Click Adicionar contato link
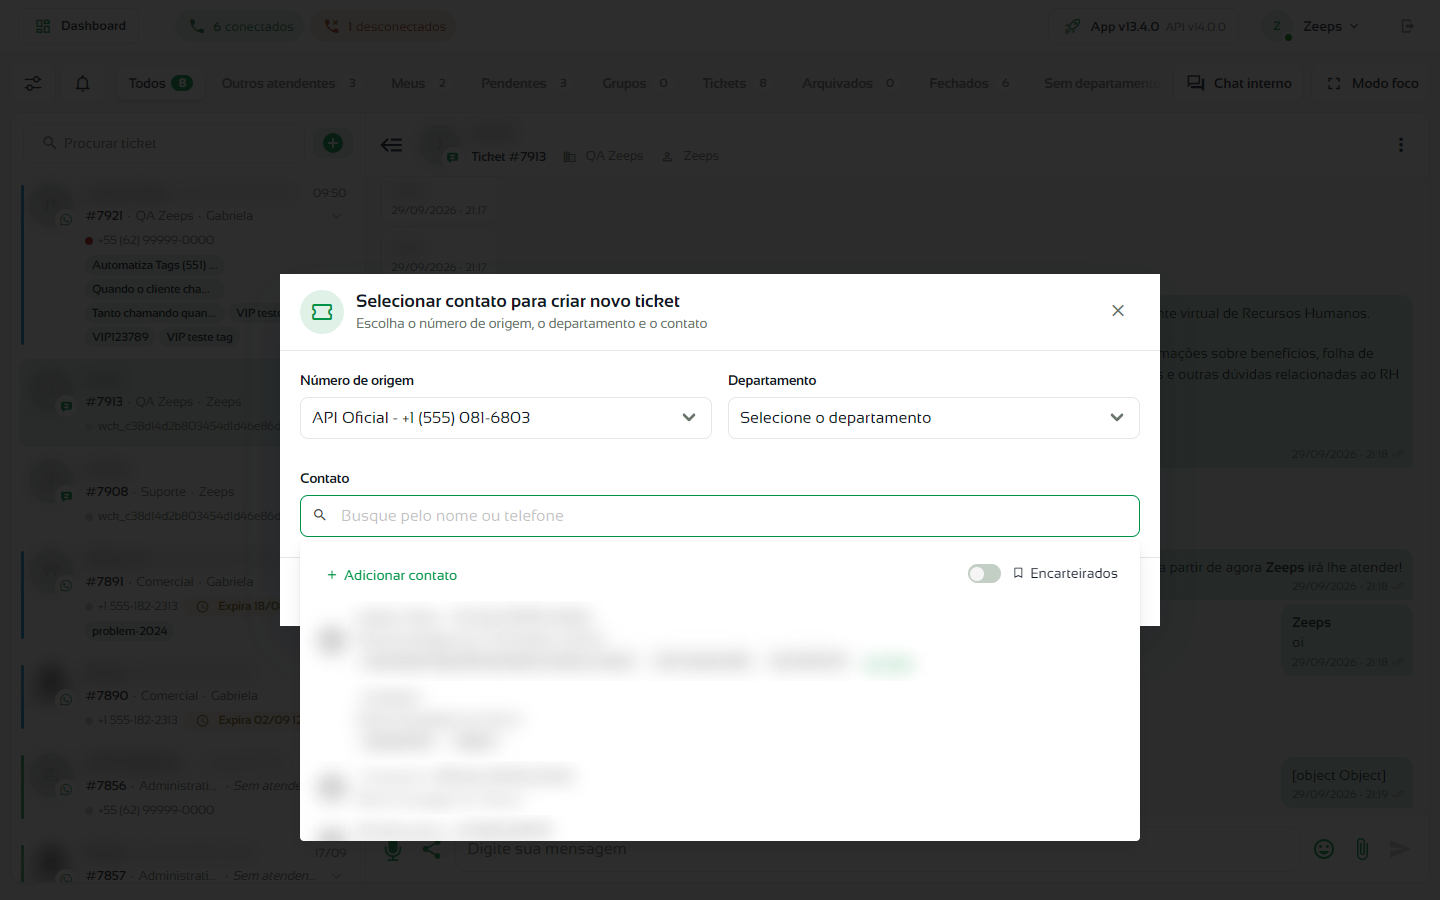 pyautogui.click(x=392, y=575)
